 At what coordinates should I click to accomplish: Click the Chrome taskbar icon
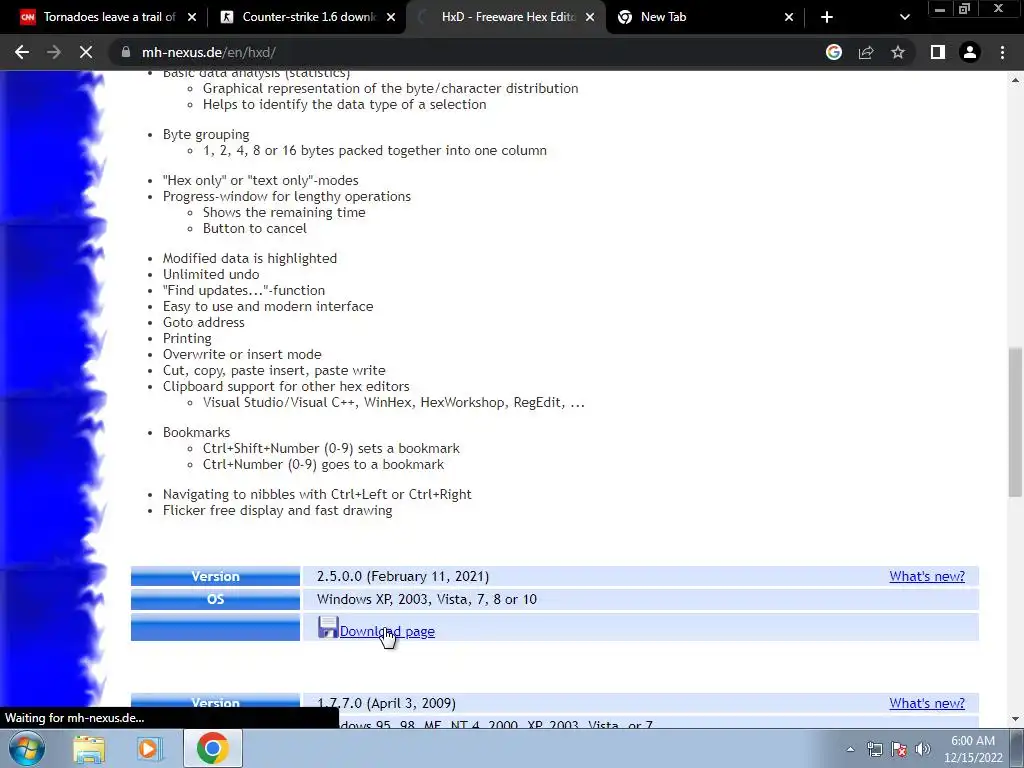pyautogui.click(x=212, y=749)
